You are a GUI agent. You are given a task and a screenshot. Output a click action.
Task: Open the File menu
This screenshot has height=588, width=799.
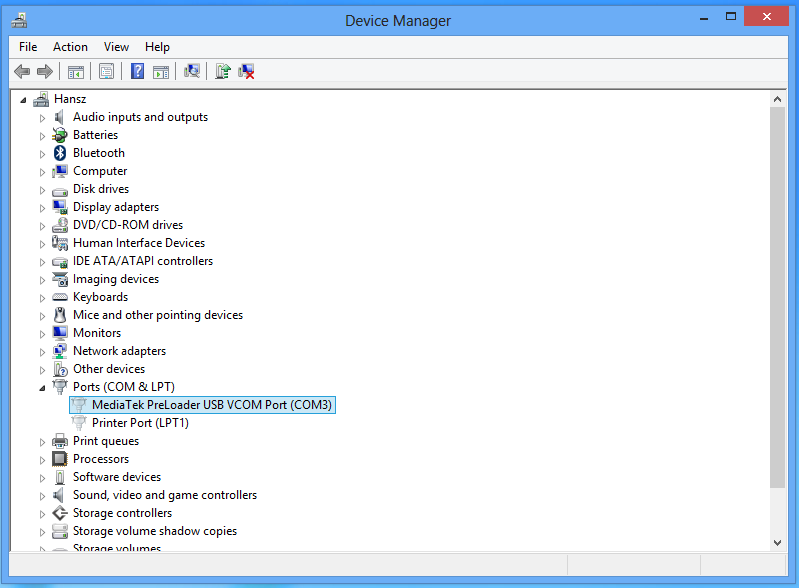pyautogui.click(x=28, y=47)
